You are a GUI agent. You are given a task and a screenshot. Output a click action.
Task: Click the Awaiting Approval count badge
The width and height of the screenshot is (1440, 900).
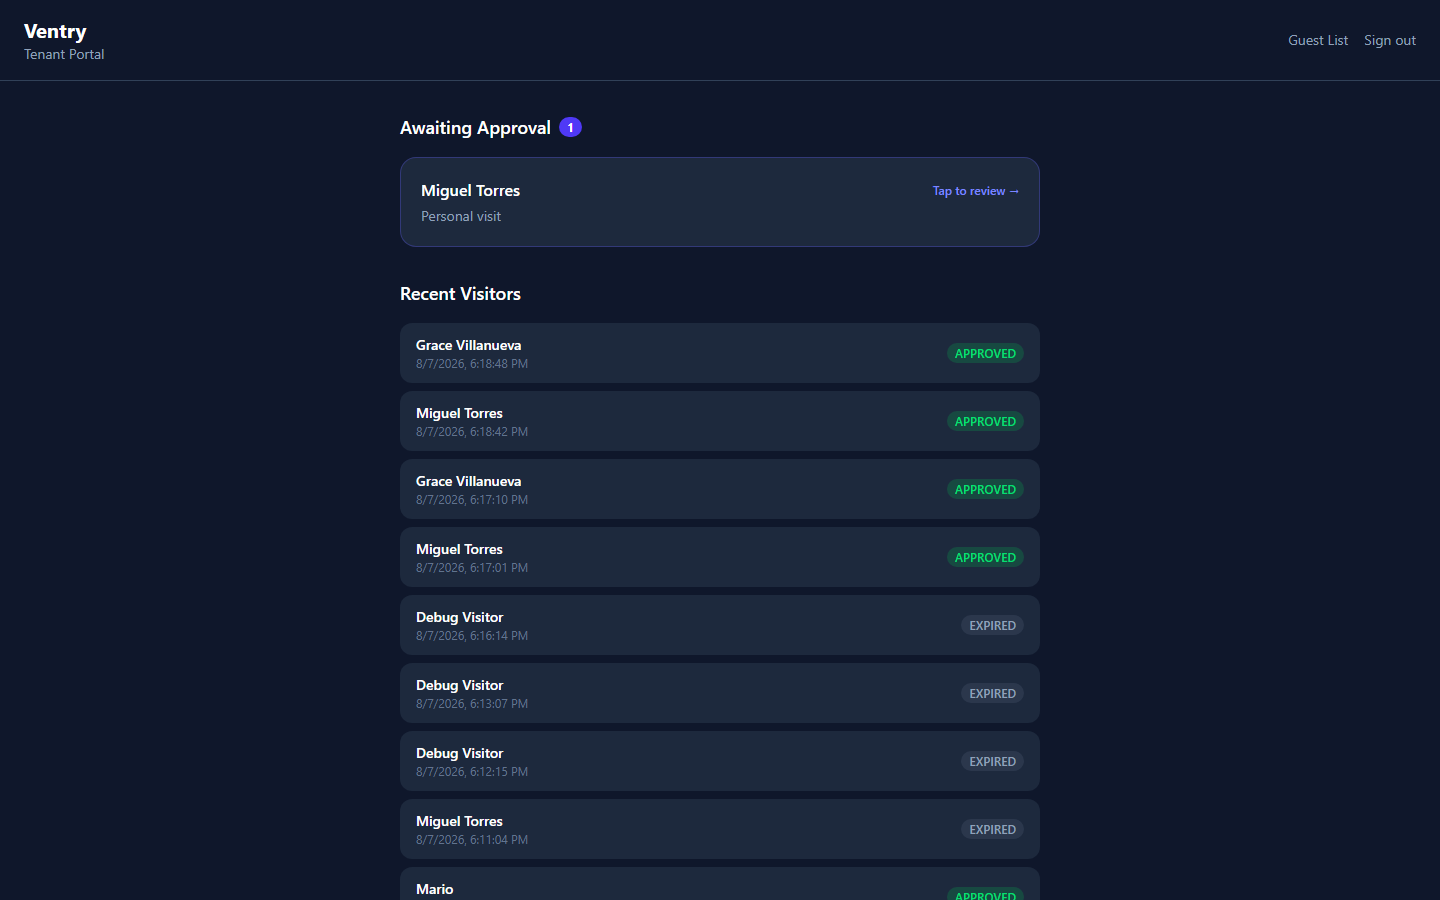point(570,127)
